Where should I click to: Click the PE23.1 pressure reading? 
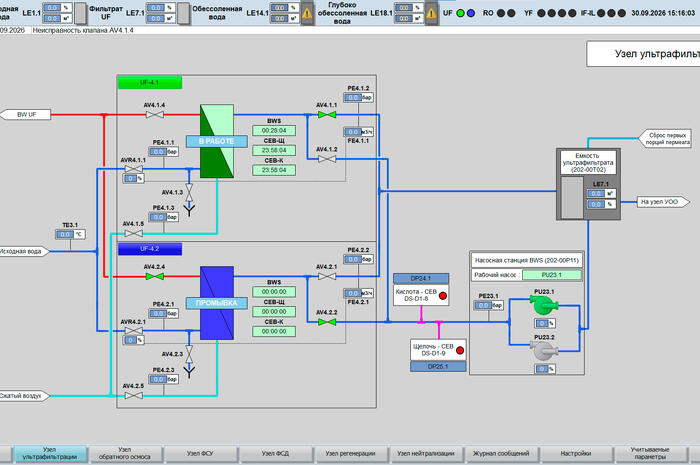(x=489, y=305)
